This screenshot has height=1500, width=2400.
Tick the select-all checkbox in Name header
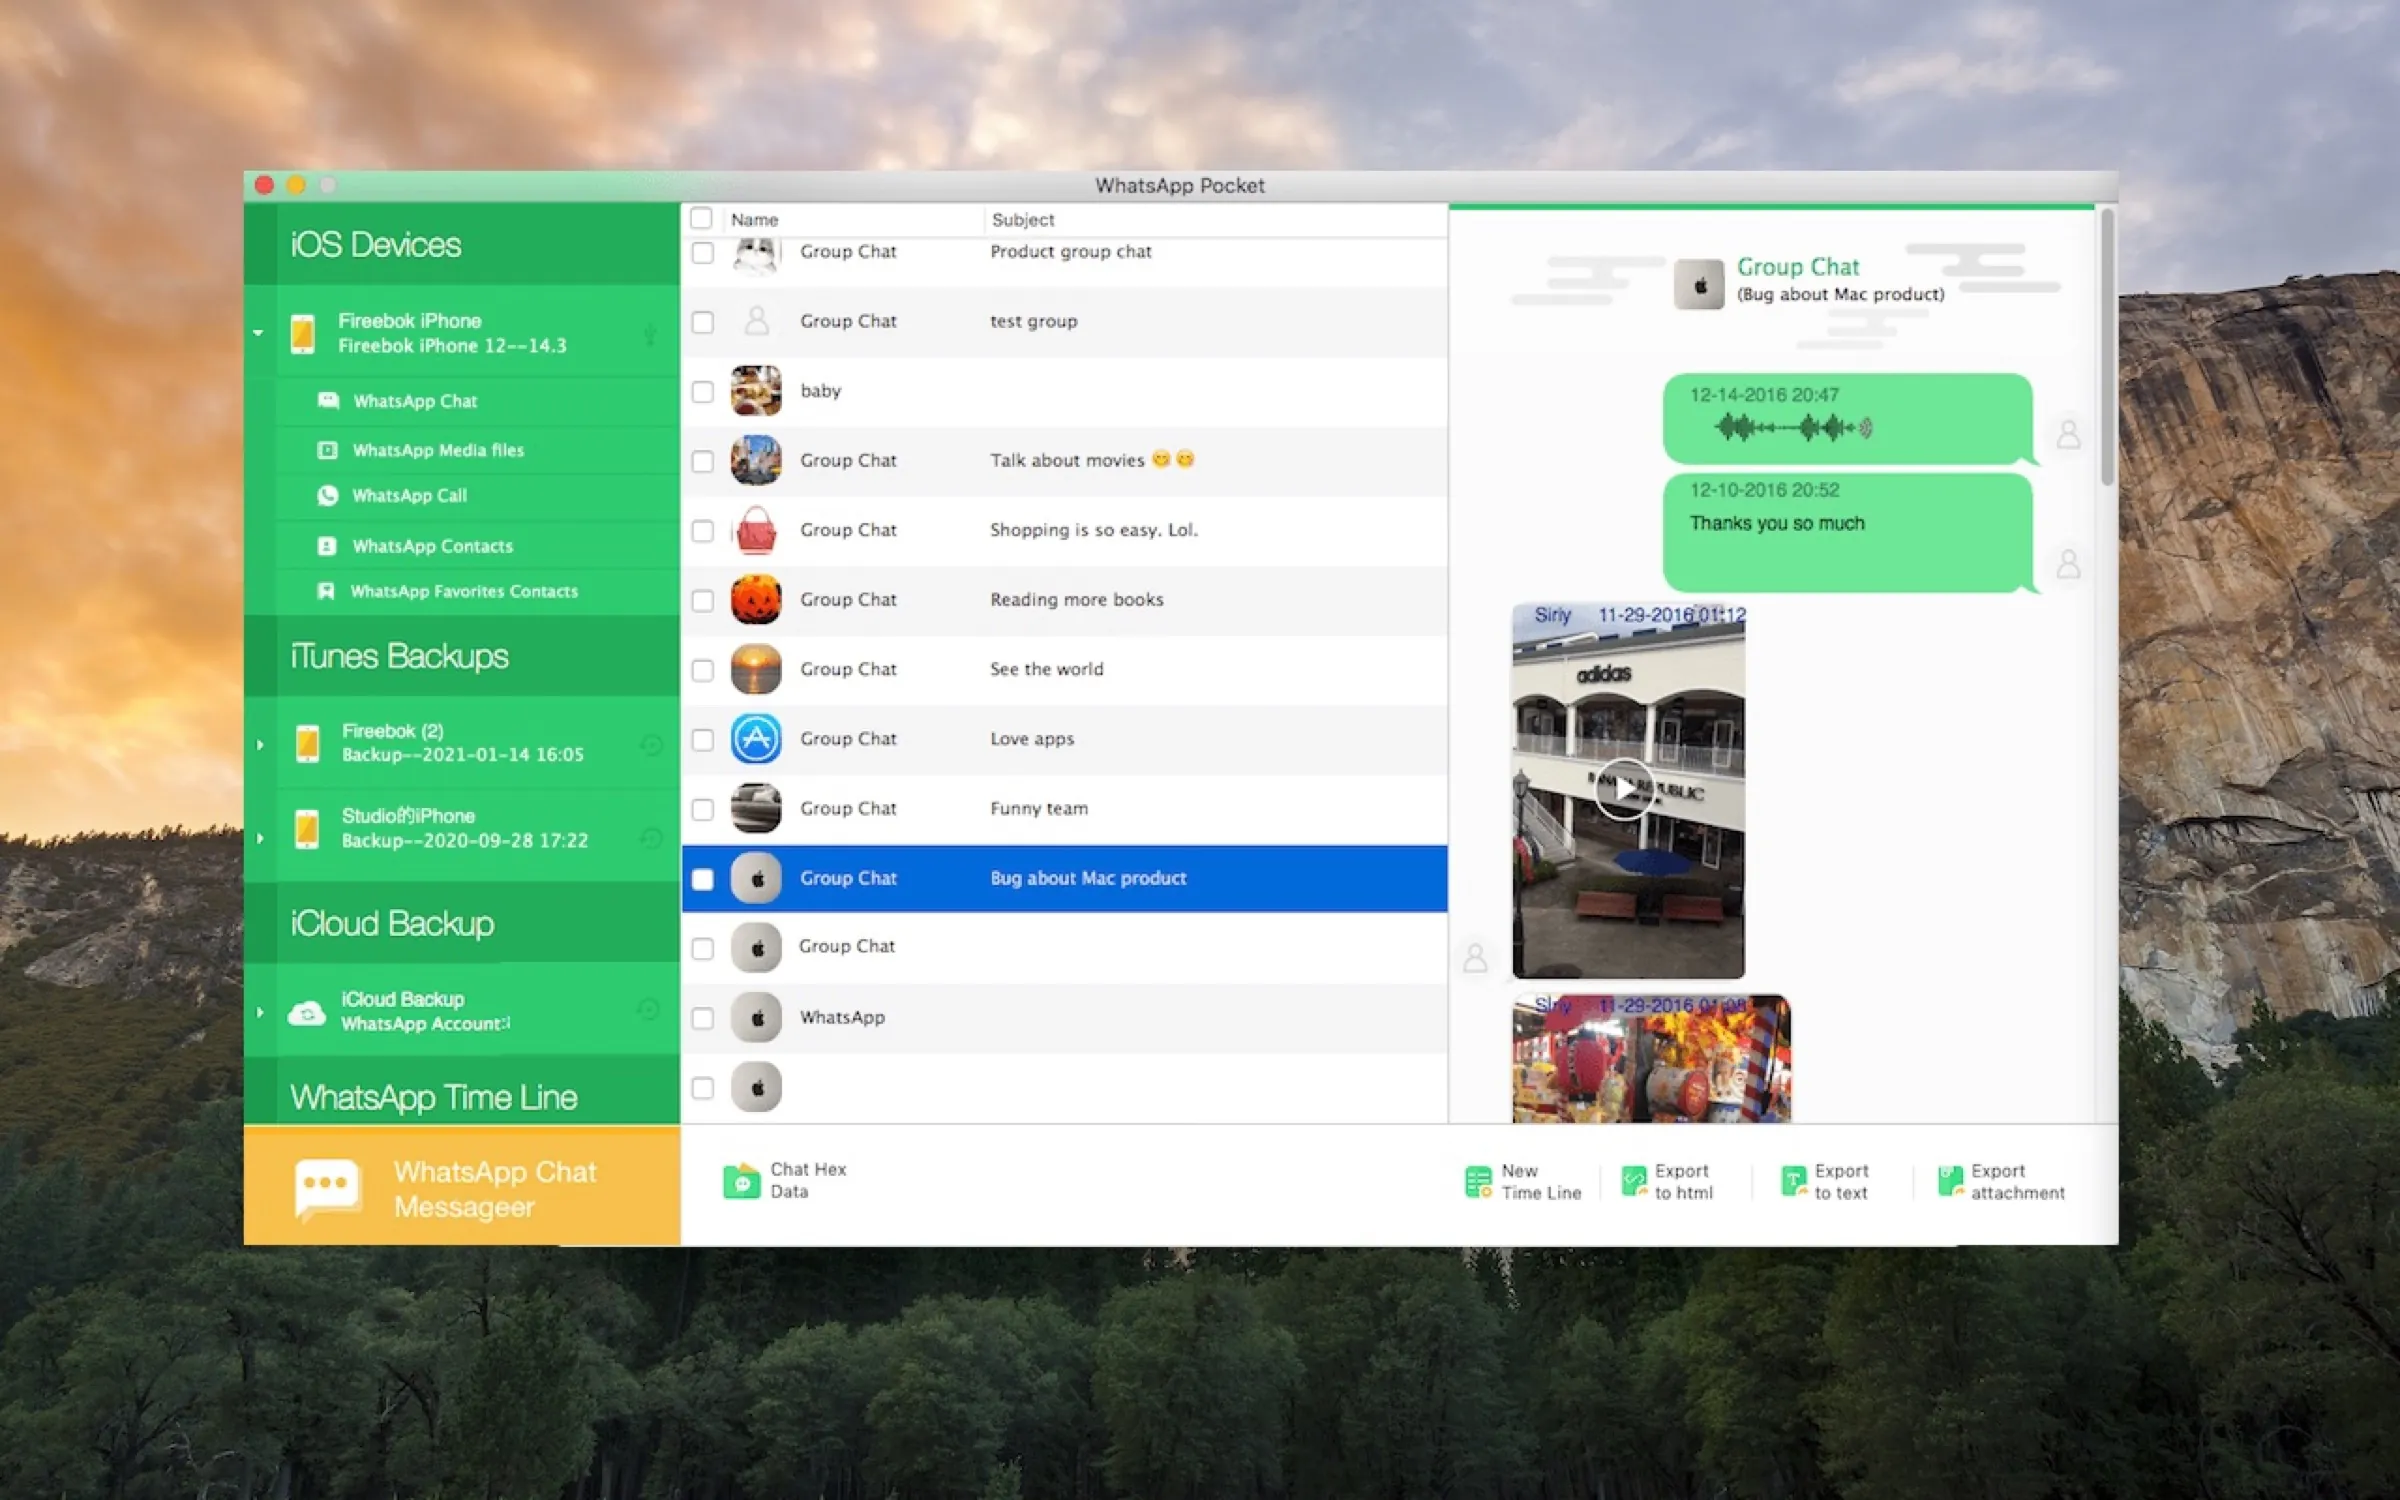702,219
